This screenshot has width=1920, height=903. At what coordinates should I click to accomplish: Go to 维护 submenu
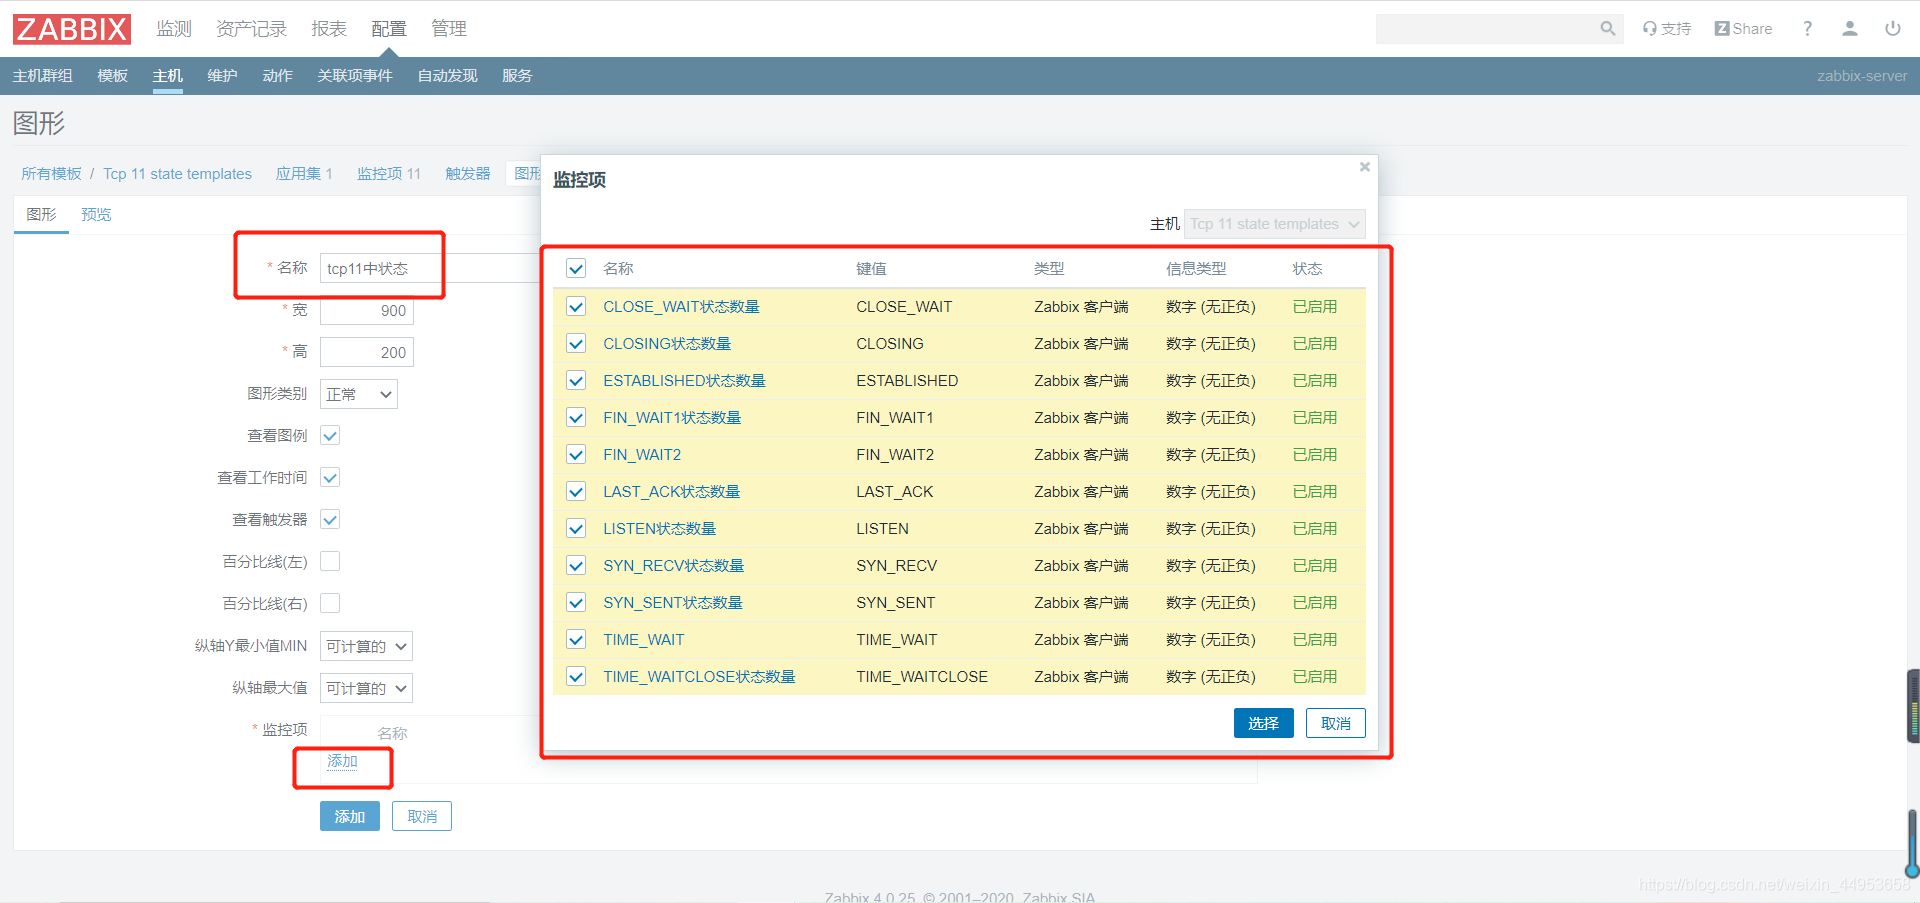pyautogui.click(x=222, y=76)
